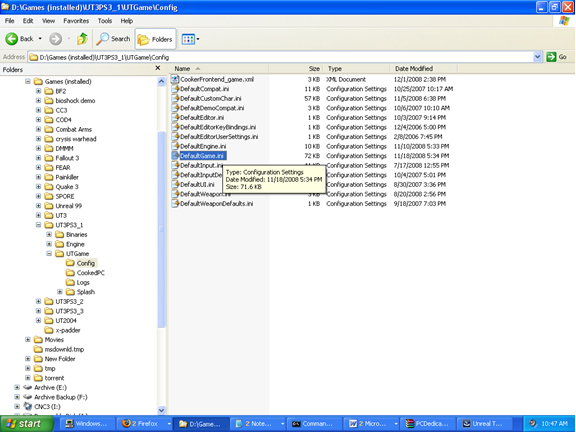Select the DefaultWeaponDefaults.ini file icon
576x433 pixels.
pos(175,203)
